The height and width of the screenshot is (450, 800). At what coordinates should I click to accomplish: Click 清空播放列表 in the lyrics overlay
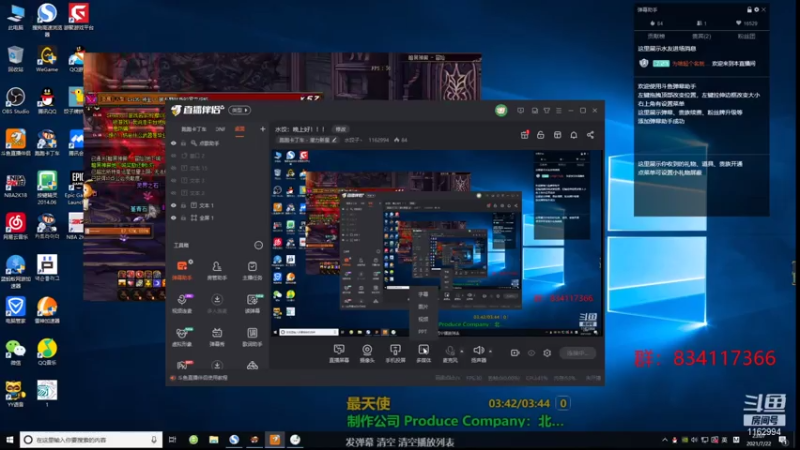(x=426, y=442)
